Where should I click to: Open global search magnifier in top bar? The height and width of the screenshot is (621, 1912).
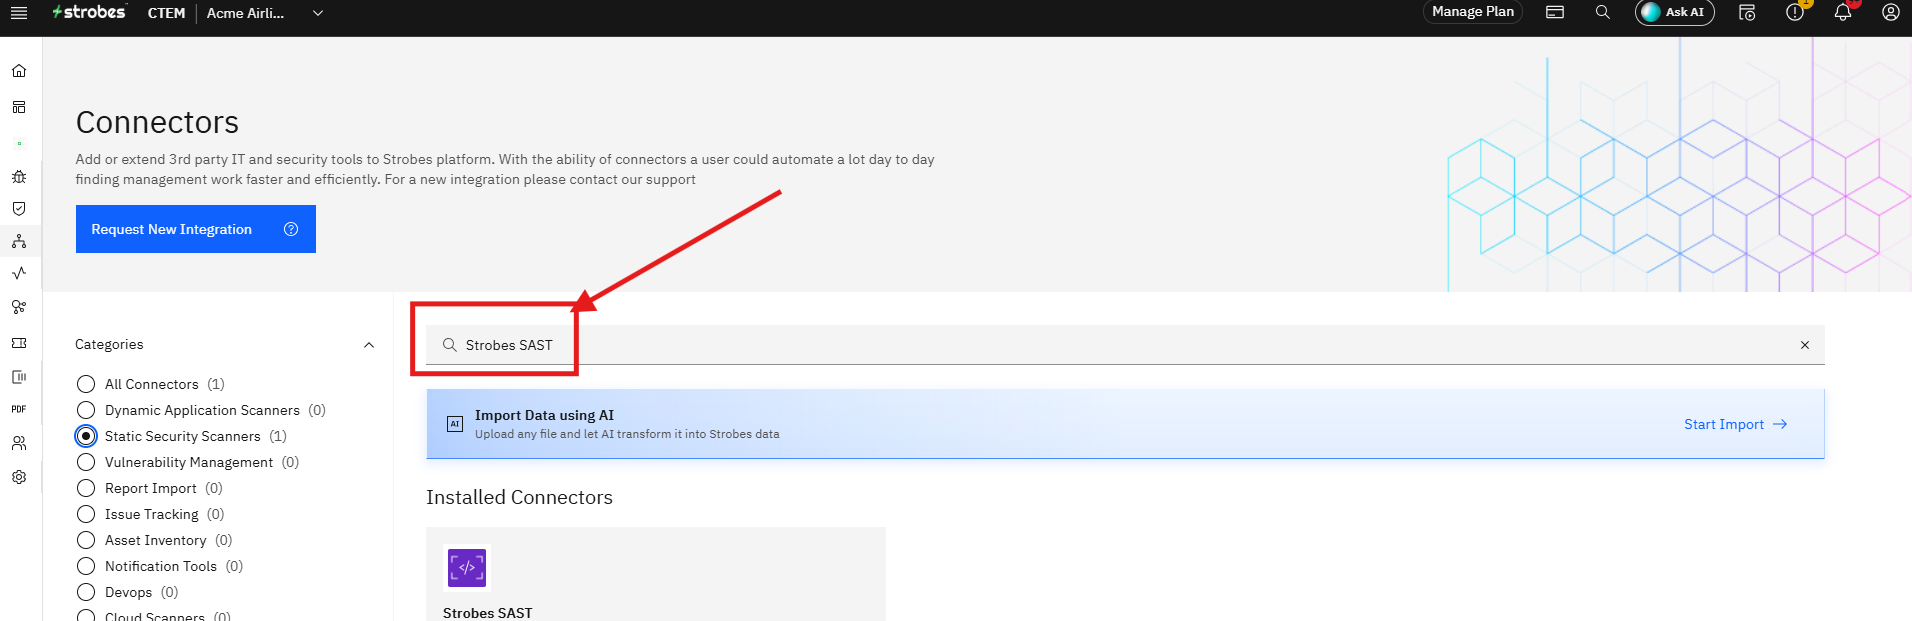point(1603,12)
